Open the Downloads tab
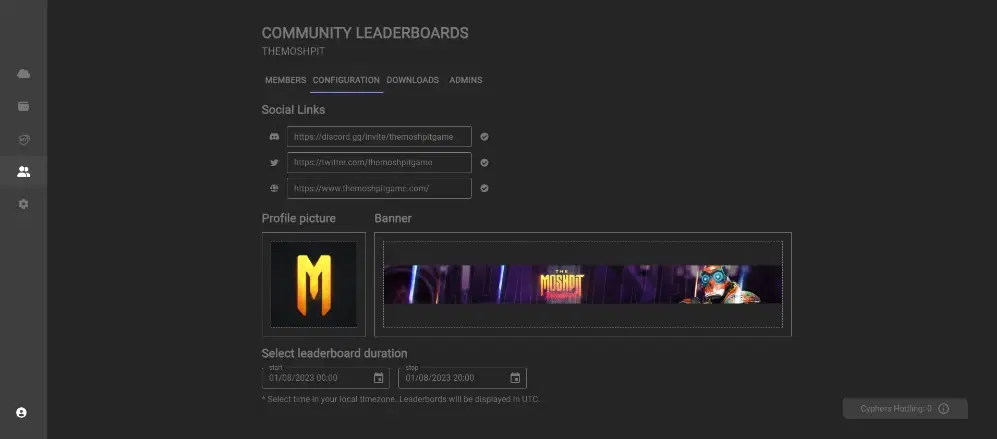This screenshot has width=997, height=439. coord(413,80)
